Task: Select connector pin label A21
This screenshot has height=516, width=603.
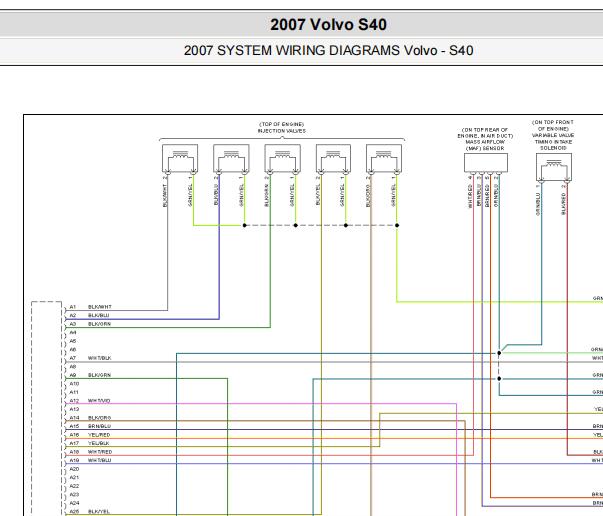Action: point(74,478)
